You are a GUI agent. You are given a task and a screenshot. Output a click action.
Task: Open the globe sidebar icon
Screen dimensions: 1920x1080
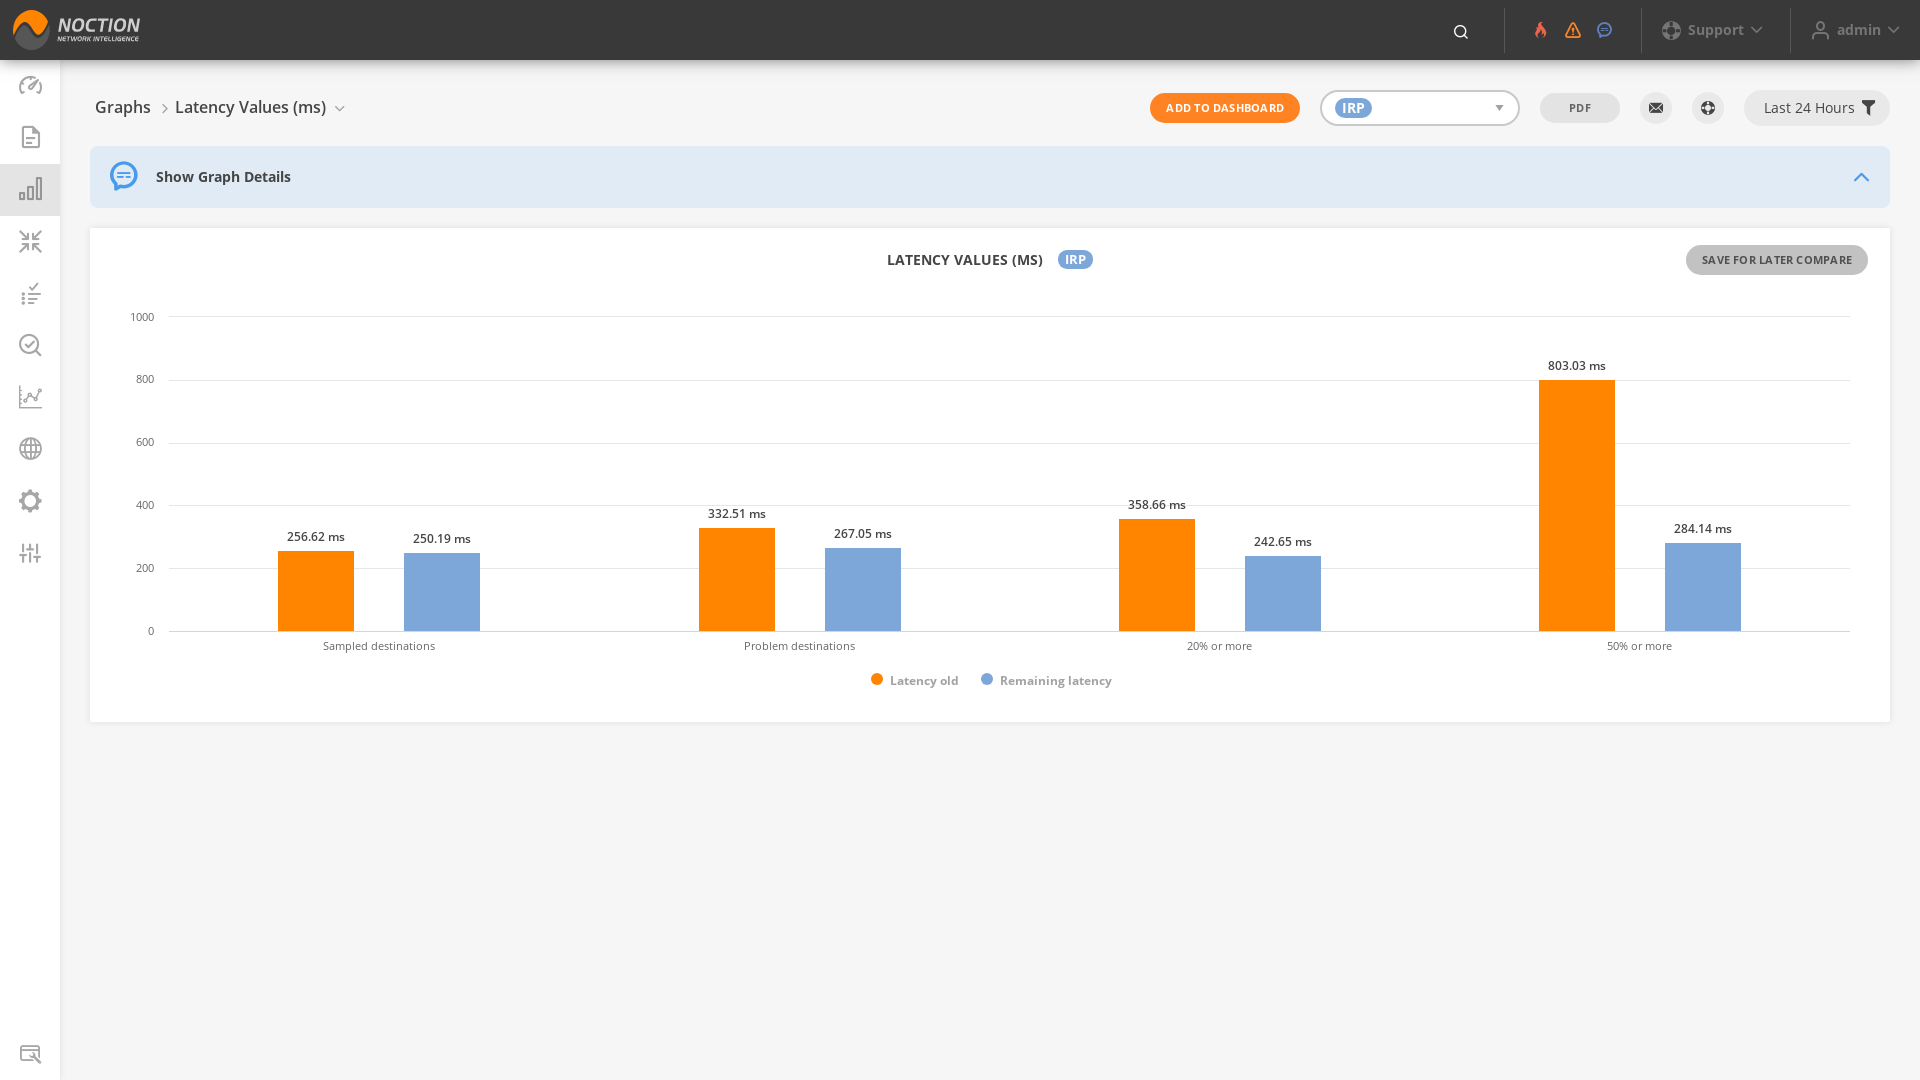pyautogui.click(x=30, y=449)
